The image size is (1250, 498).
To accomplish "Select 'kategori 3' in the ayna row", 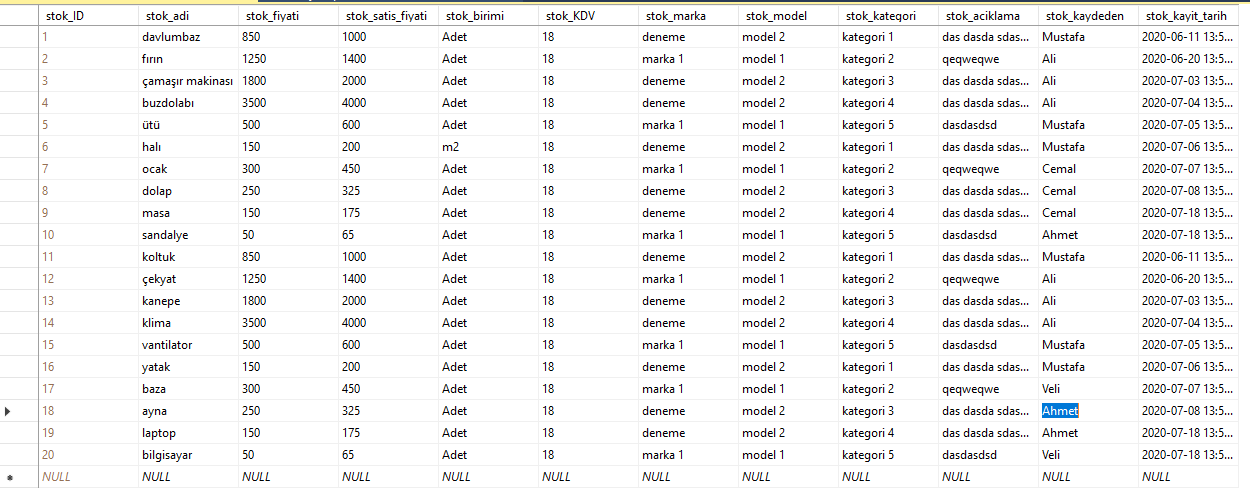I will coord(888,411).
